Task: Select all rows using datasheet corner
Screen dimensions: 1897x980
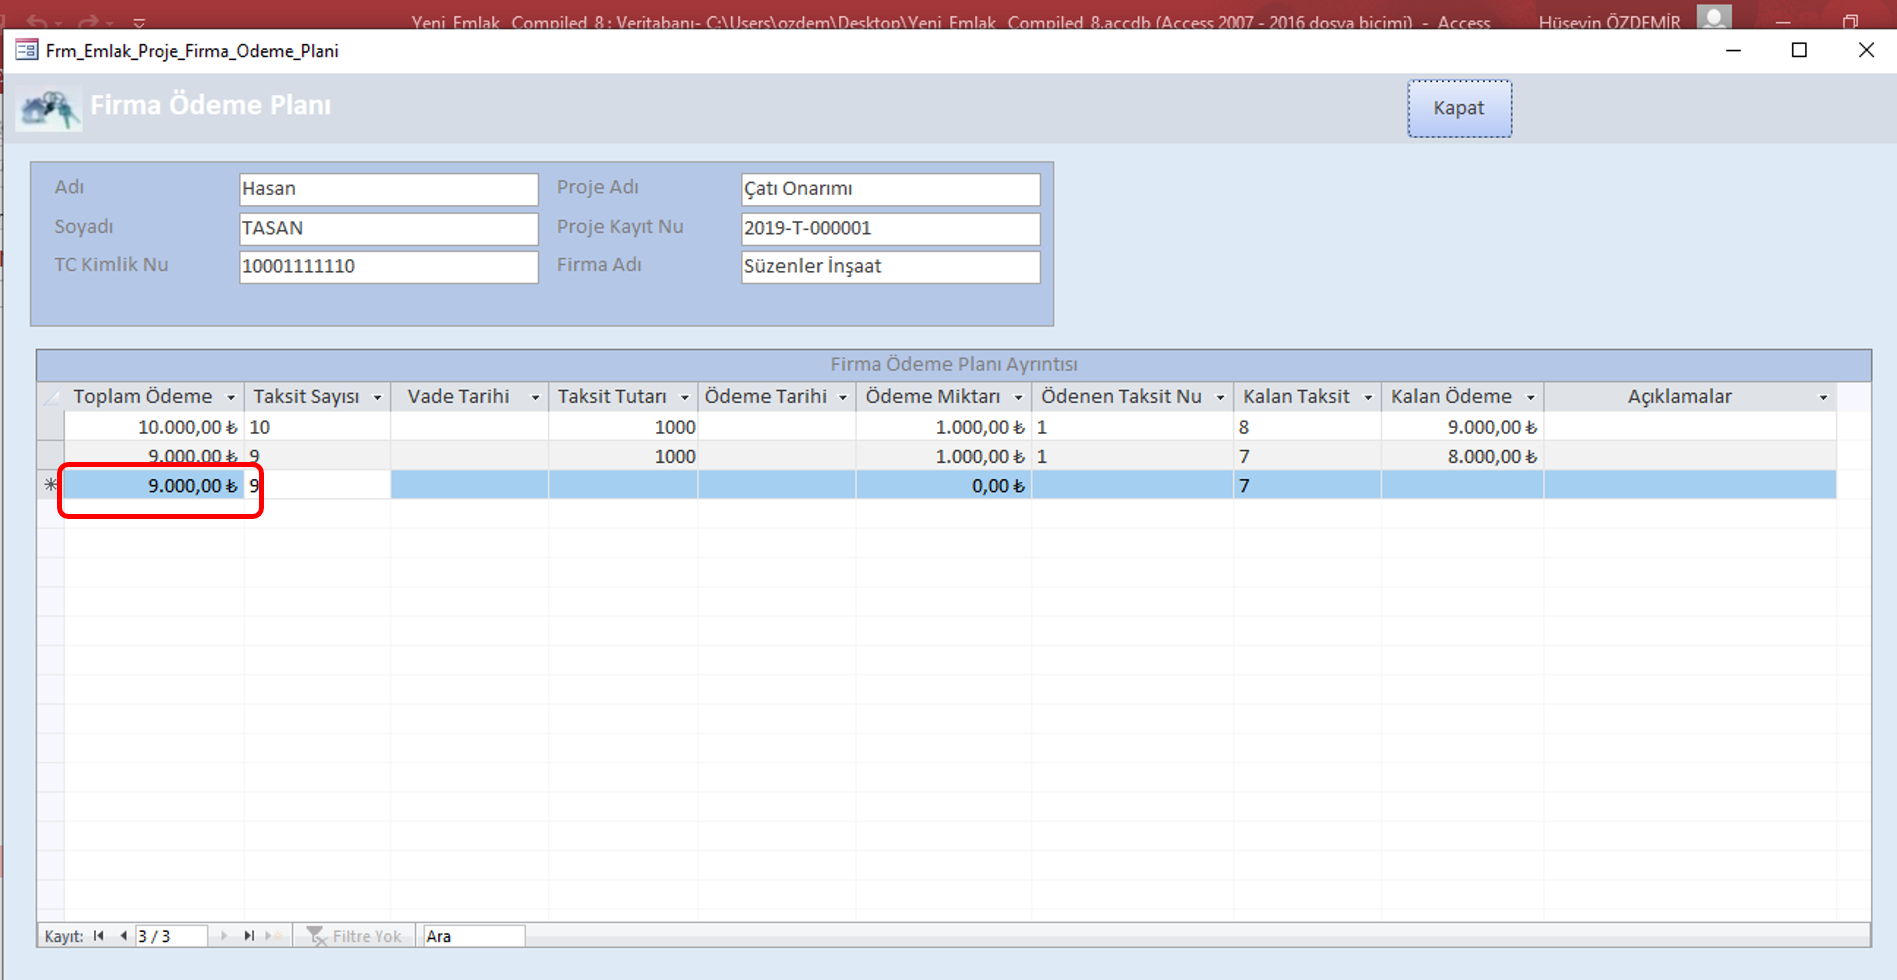Action: (x=50, y=397)
